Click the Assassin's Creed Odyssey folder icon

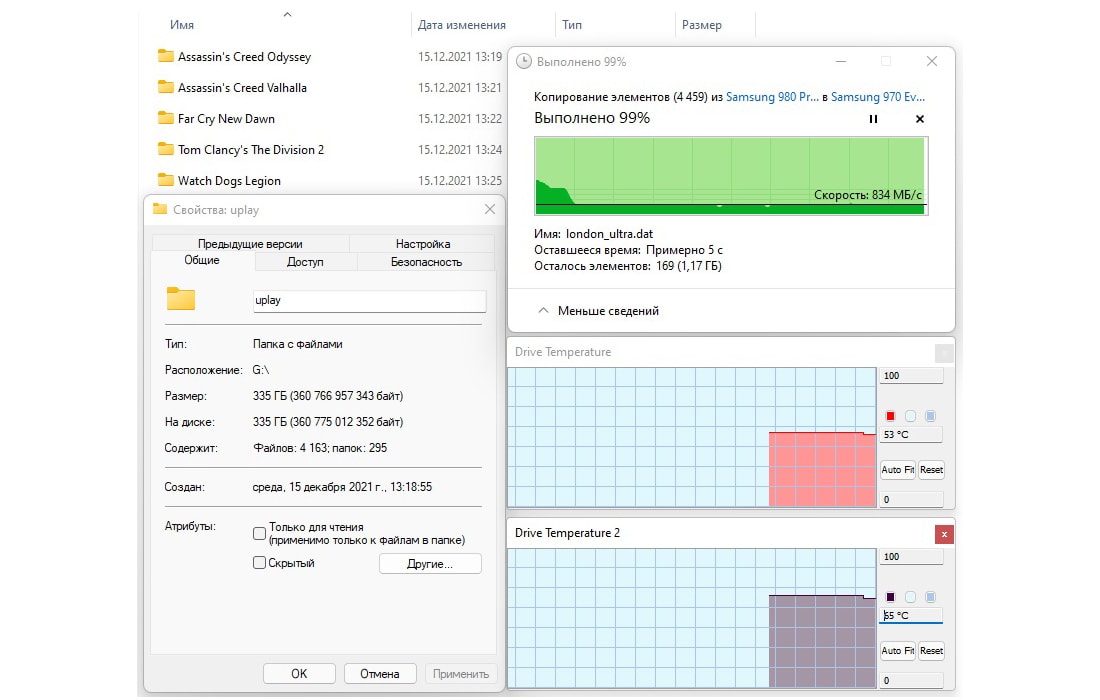[x=166, y=56]
